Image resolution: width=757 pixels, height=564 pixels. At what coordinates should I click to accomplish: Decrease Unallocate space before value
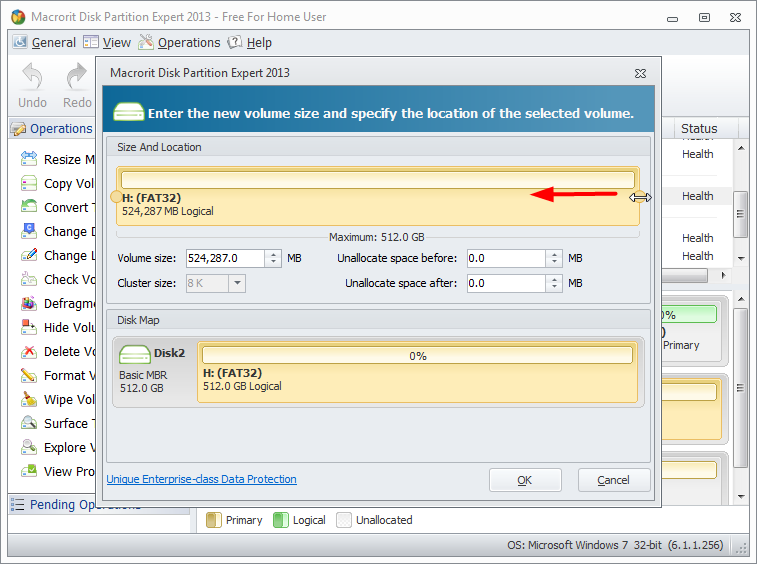[554, 263]
